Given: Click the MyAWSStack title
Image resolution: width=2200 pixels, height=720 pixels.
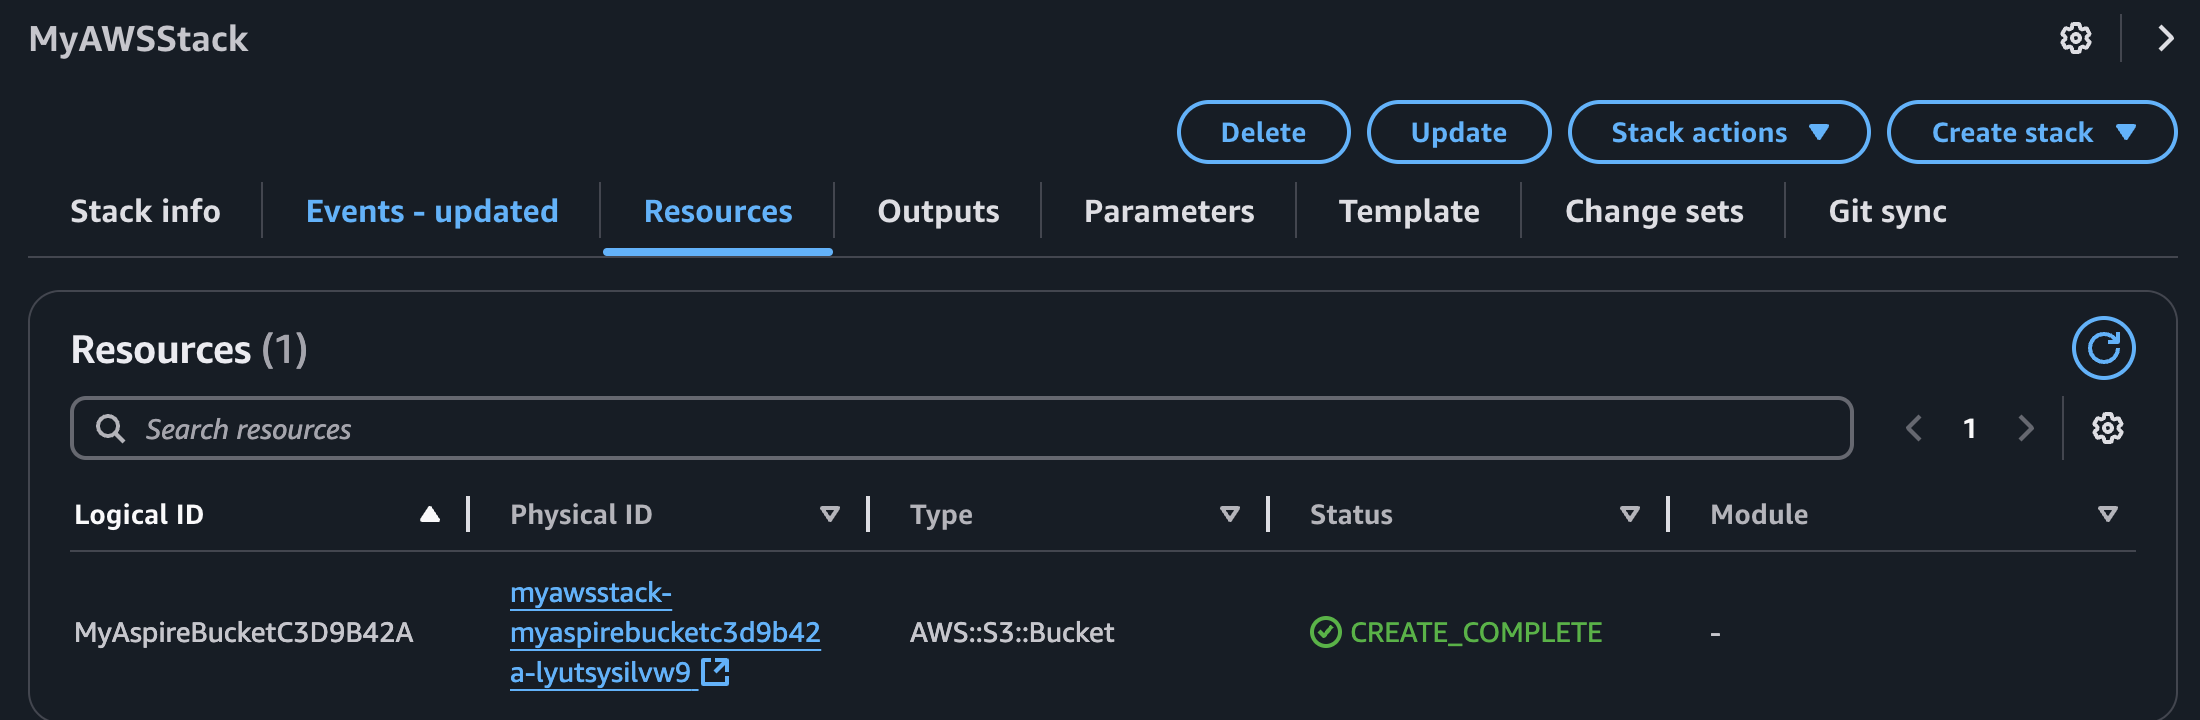Looking at the screenshot, I should point(138,39).
